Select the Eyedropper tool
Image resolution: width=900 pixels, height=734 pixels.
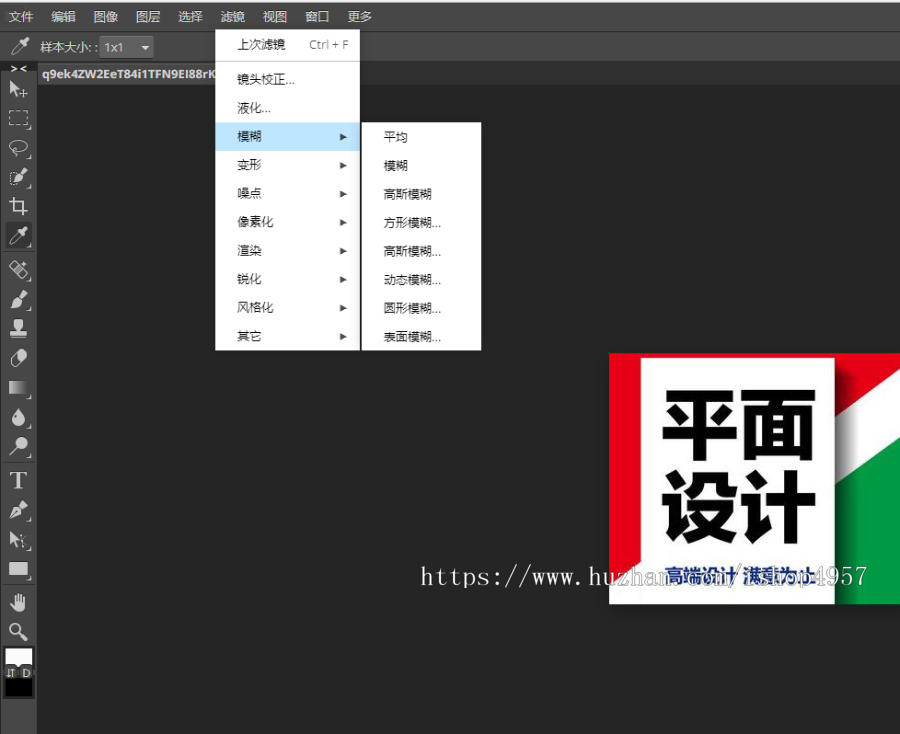coord(18,236)
